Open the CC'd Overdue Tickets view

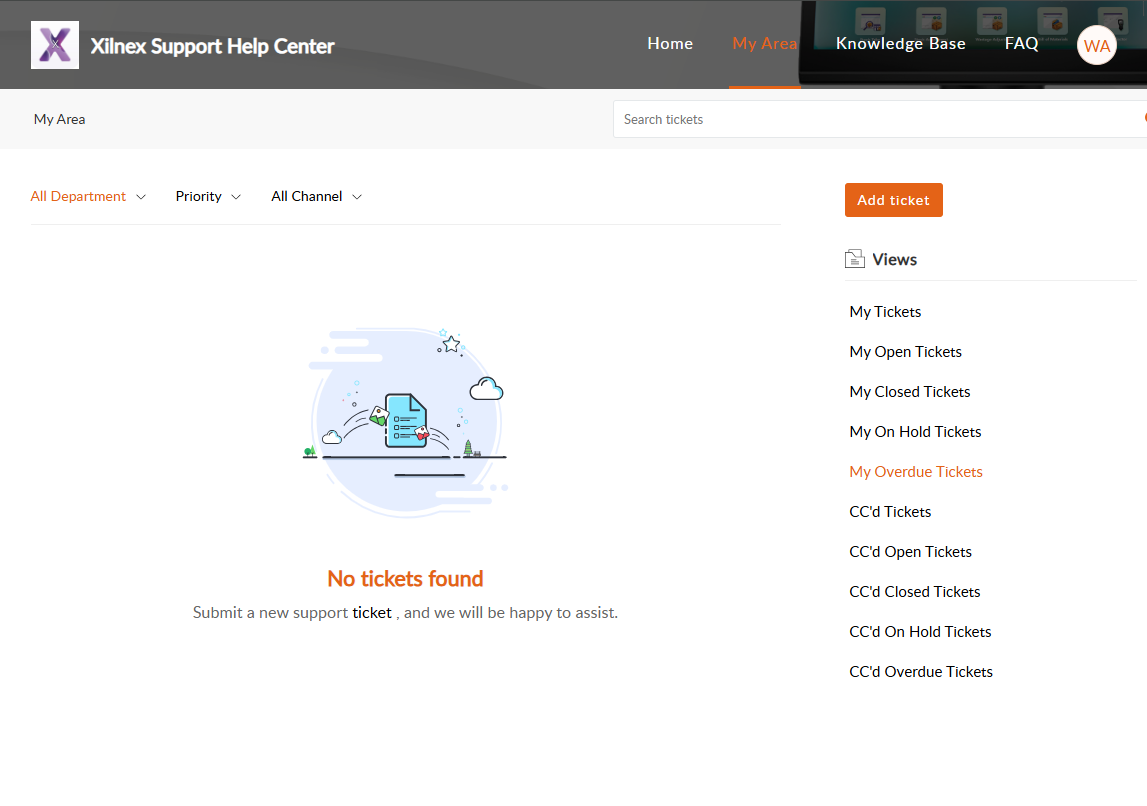[921, 672]
